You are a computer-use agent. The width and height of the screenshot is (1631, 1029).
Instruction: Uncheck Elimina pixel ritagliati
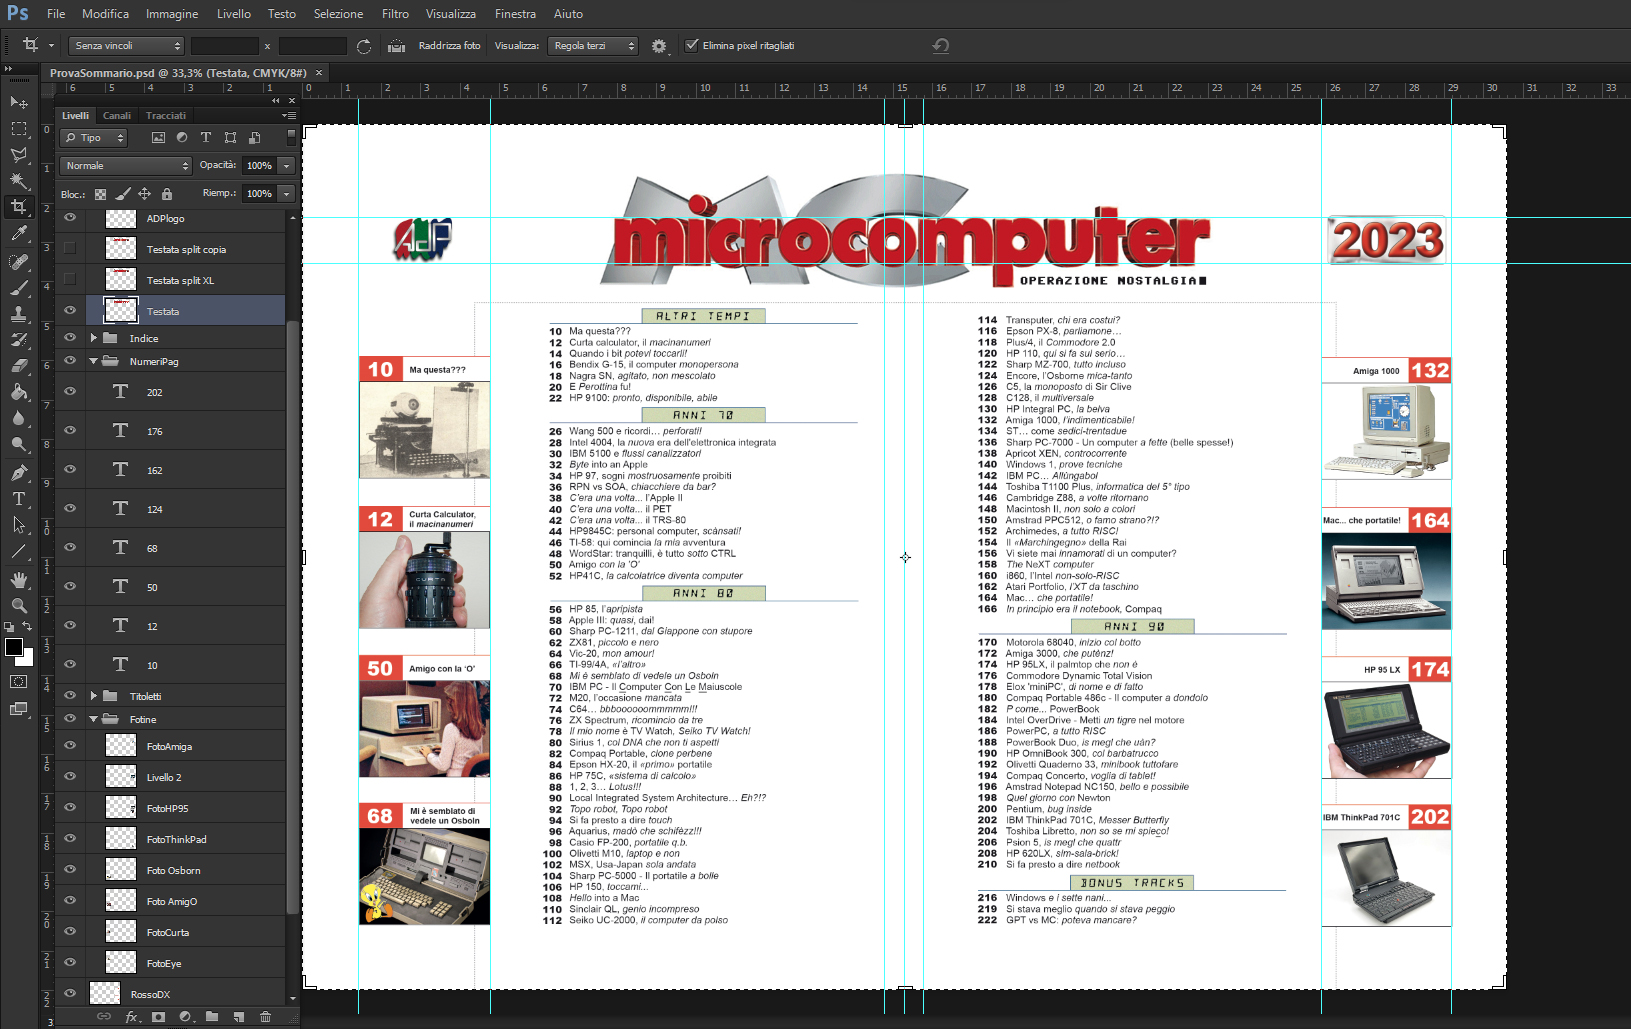[x=691, y=45]
